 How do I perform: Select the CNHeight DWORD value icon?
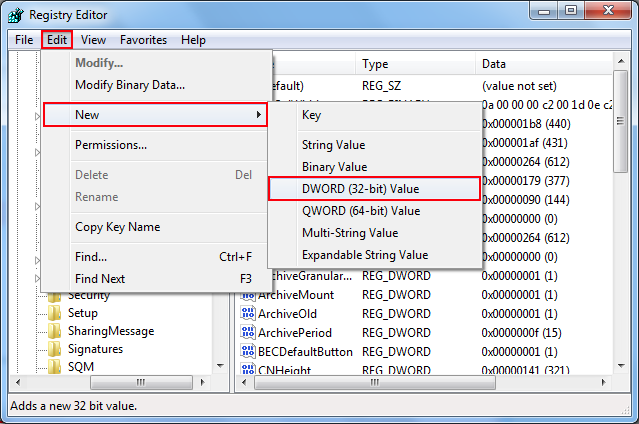pos(247,369)
